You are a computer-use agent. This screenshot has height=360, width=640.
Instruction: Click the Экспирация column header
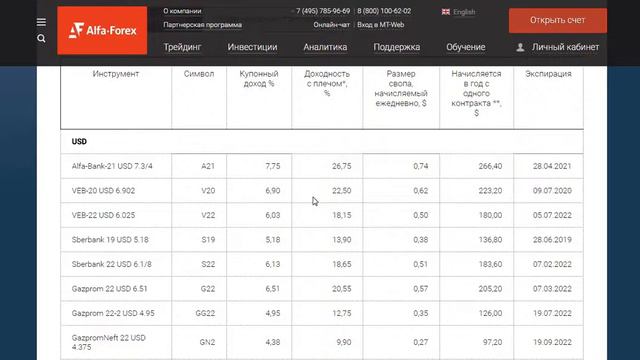548,74
